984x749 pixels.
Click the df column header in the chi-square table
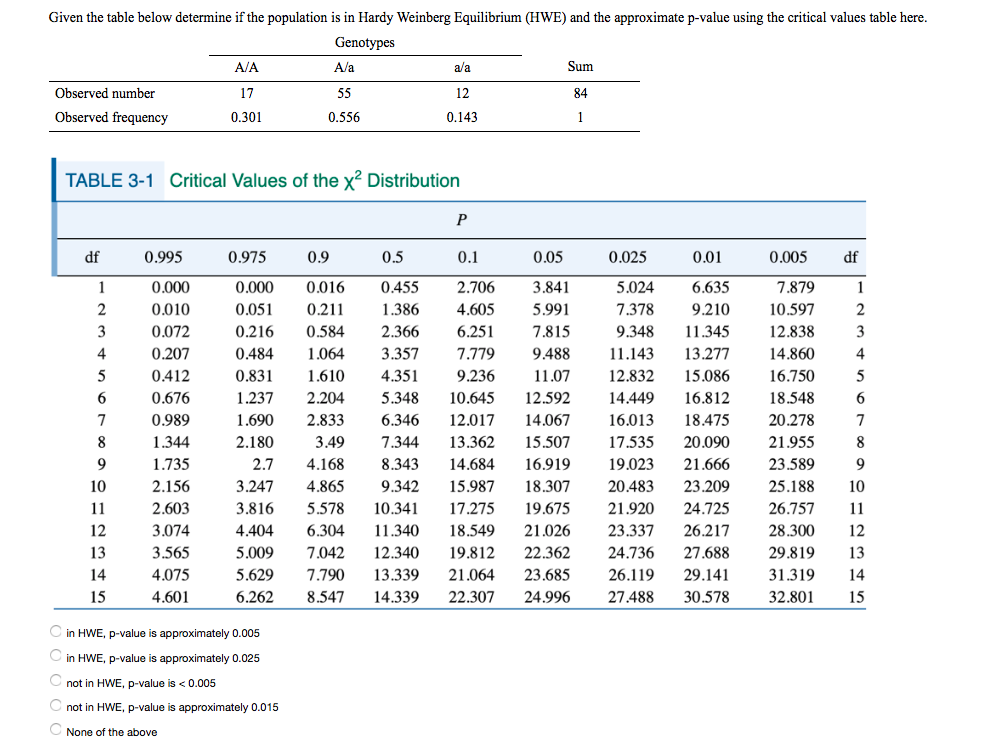click(x=91, y=257)
